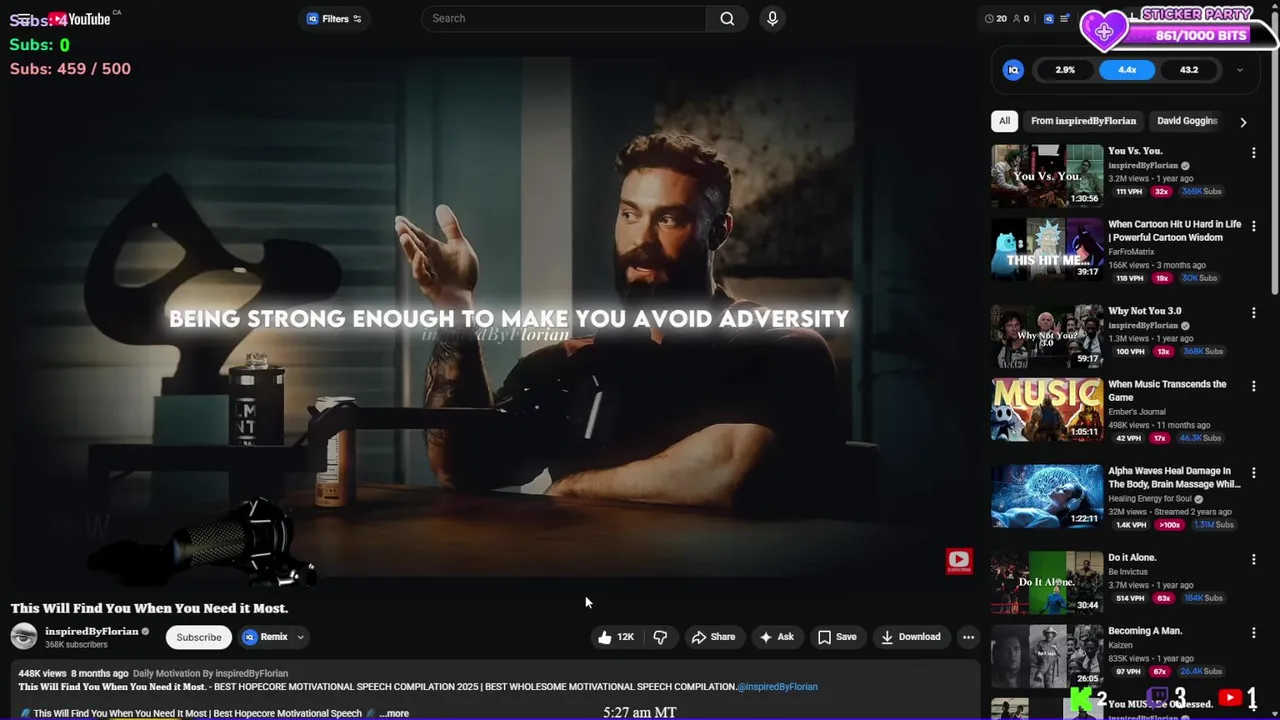
Task: Open the @inspiredByFlorian link in description
Action: coord(777,687)
